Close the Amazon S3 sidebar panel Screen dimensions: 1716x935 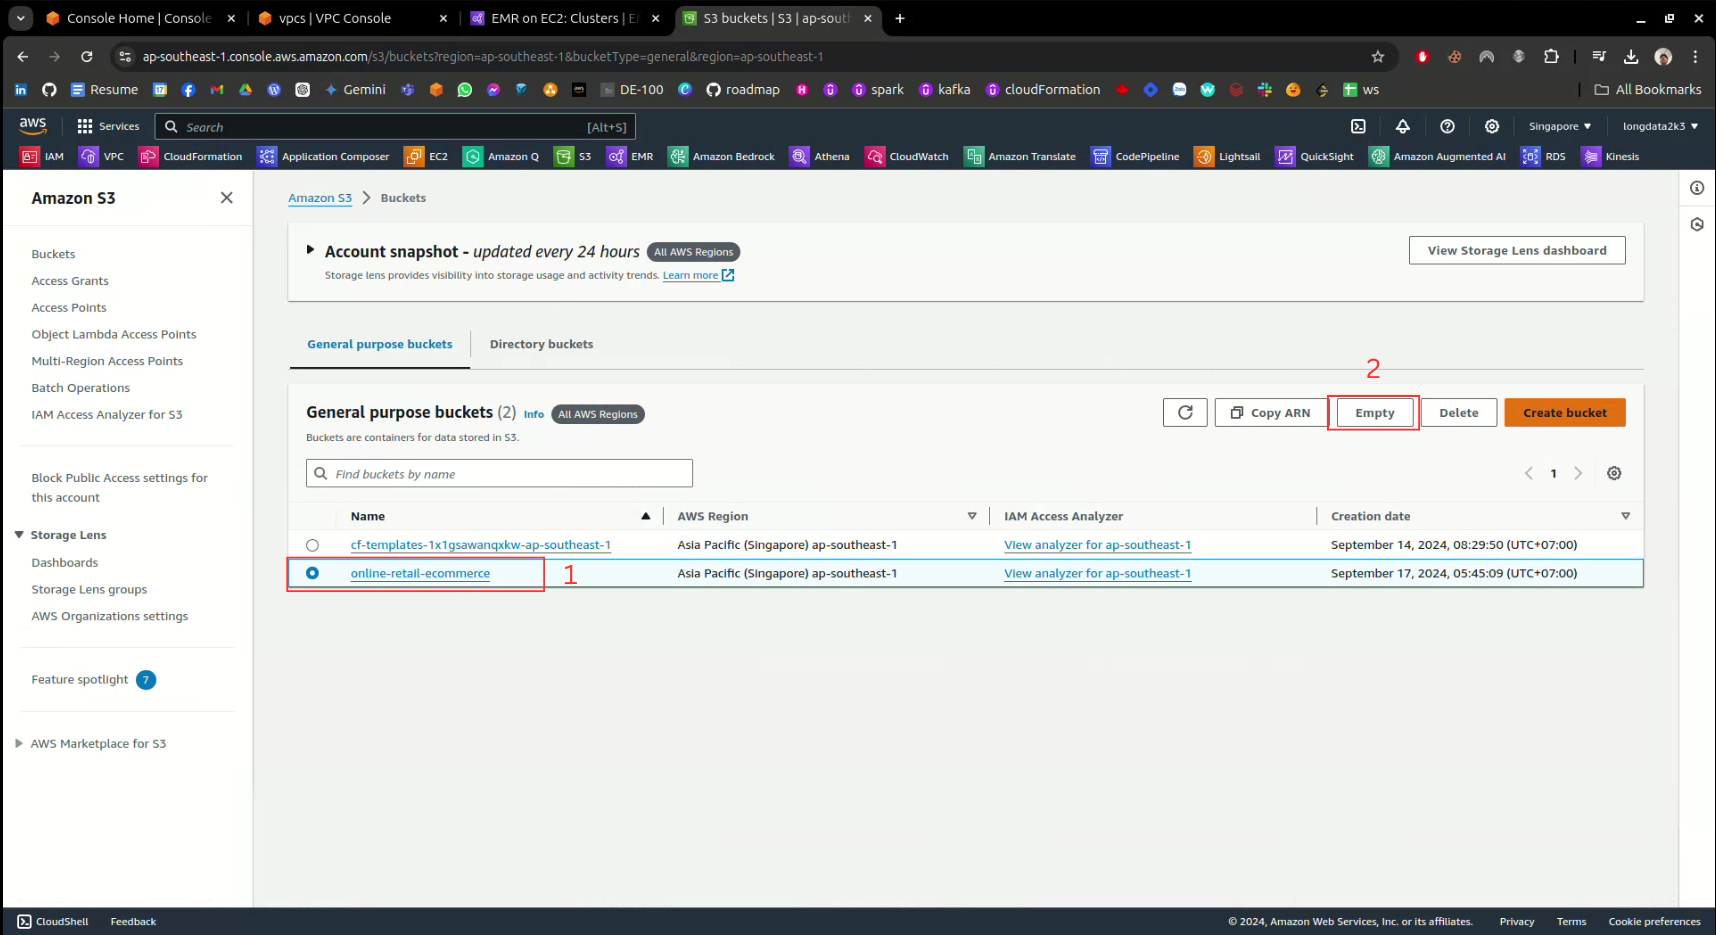227,198
